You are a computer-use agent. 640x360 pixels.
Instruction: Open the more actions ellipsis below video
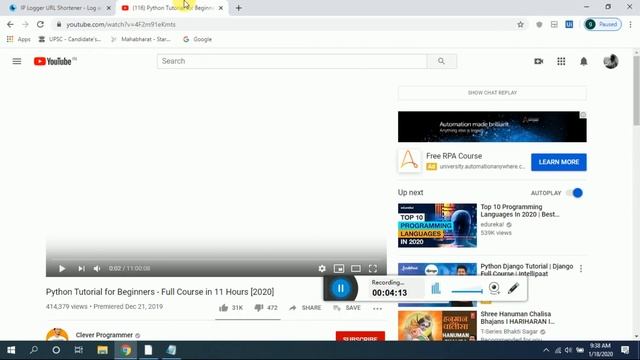pos(378,309)
